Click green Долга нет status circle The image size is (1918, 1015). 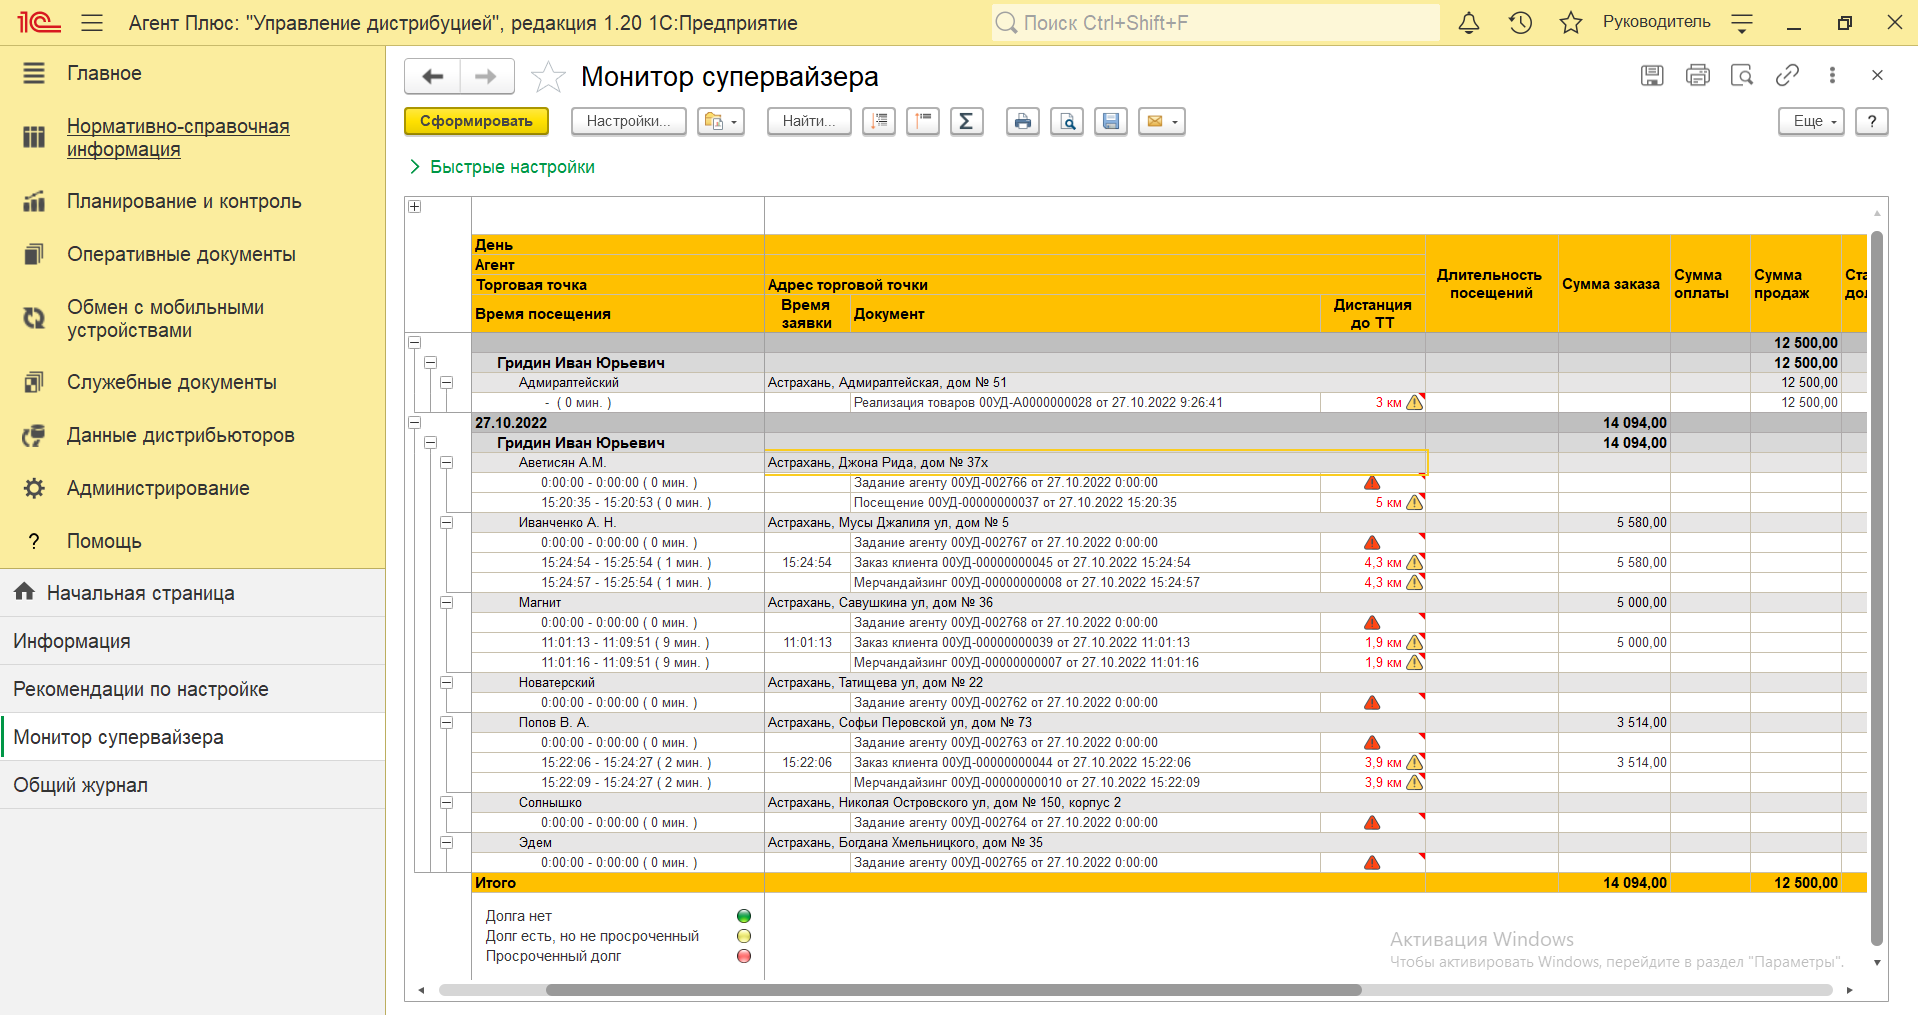tap(743, 916)
